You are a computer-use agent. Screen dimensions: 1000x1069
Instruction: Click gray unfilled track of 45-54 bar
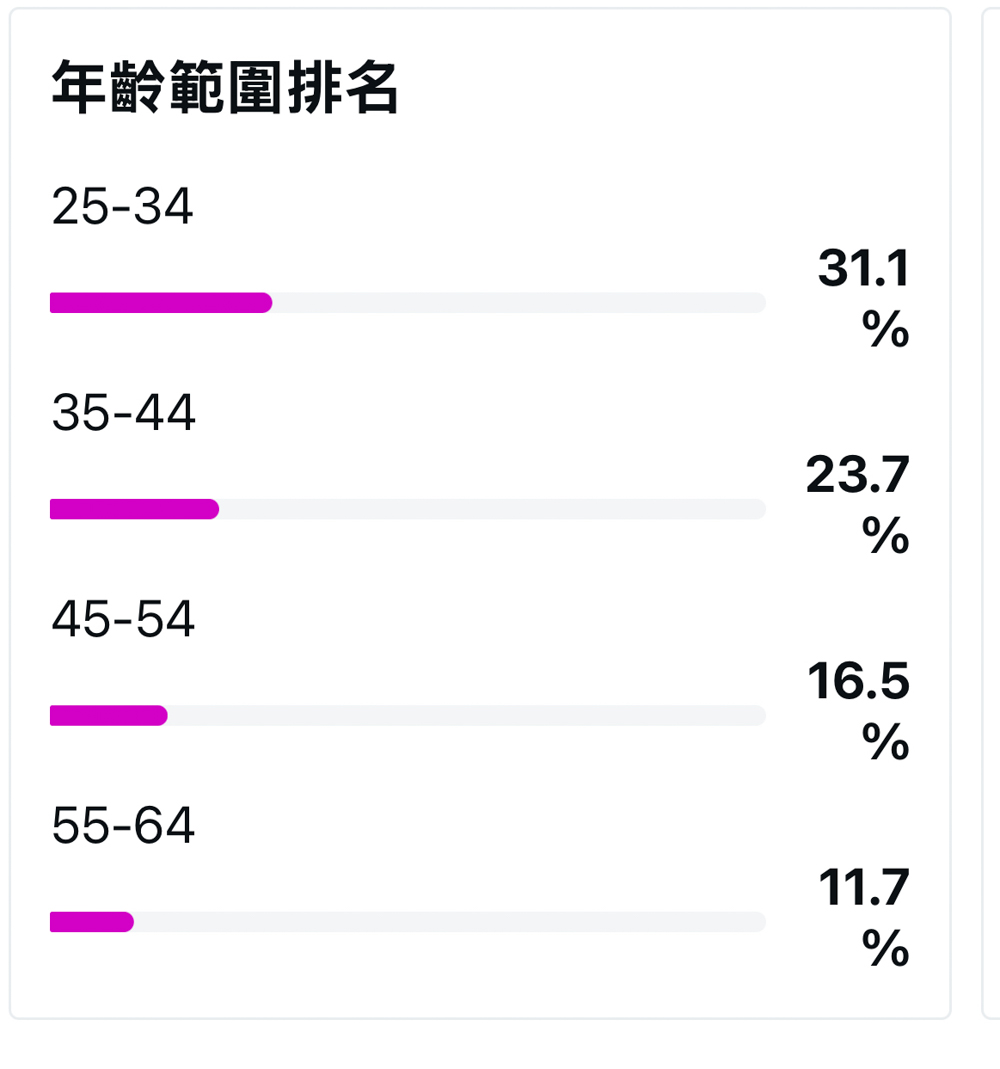click(x=467, y=715)
